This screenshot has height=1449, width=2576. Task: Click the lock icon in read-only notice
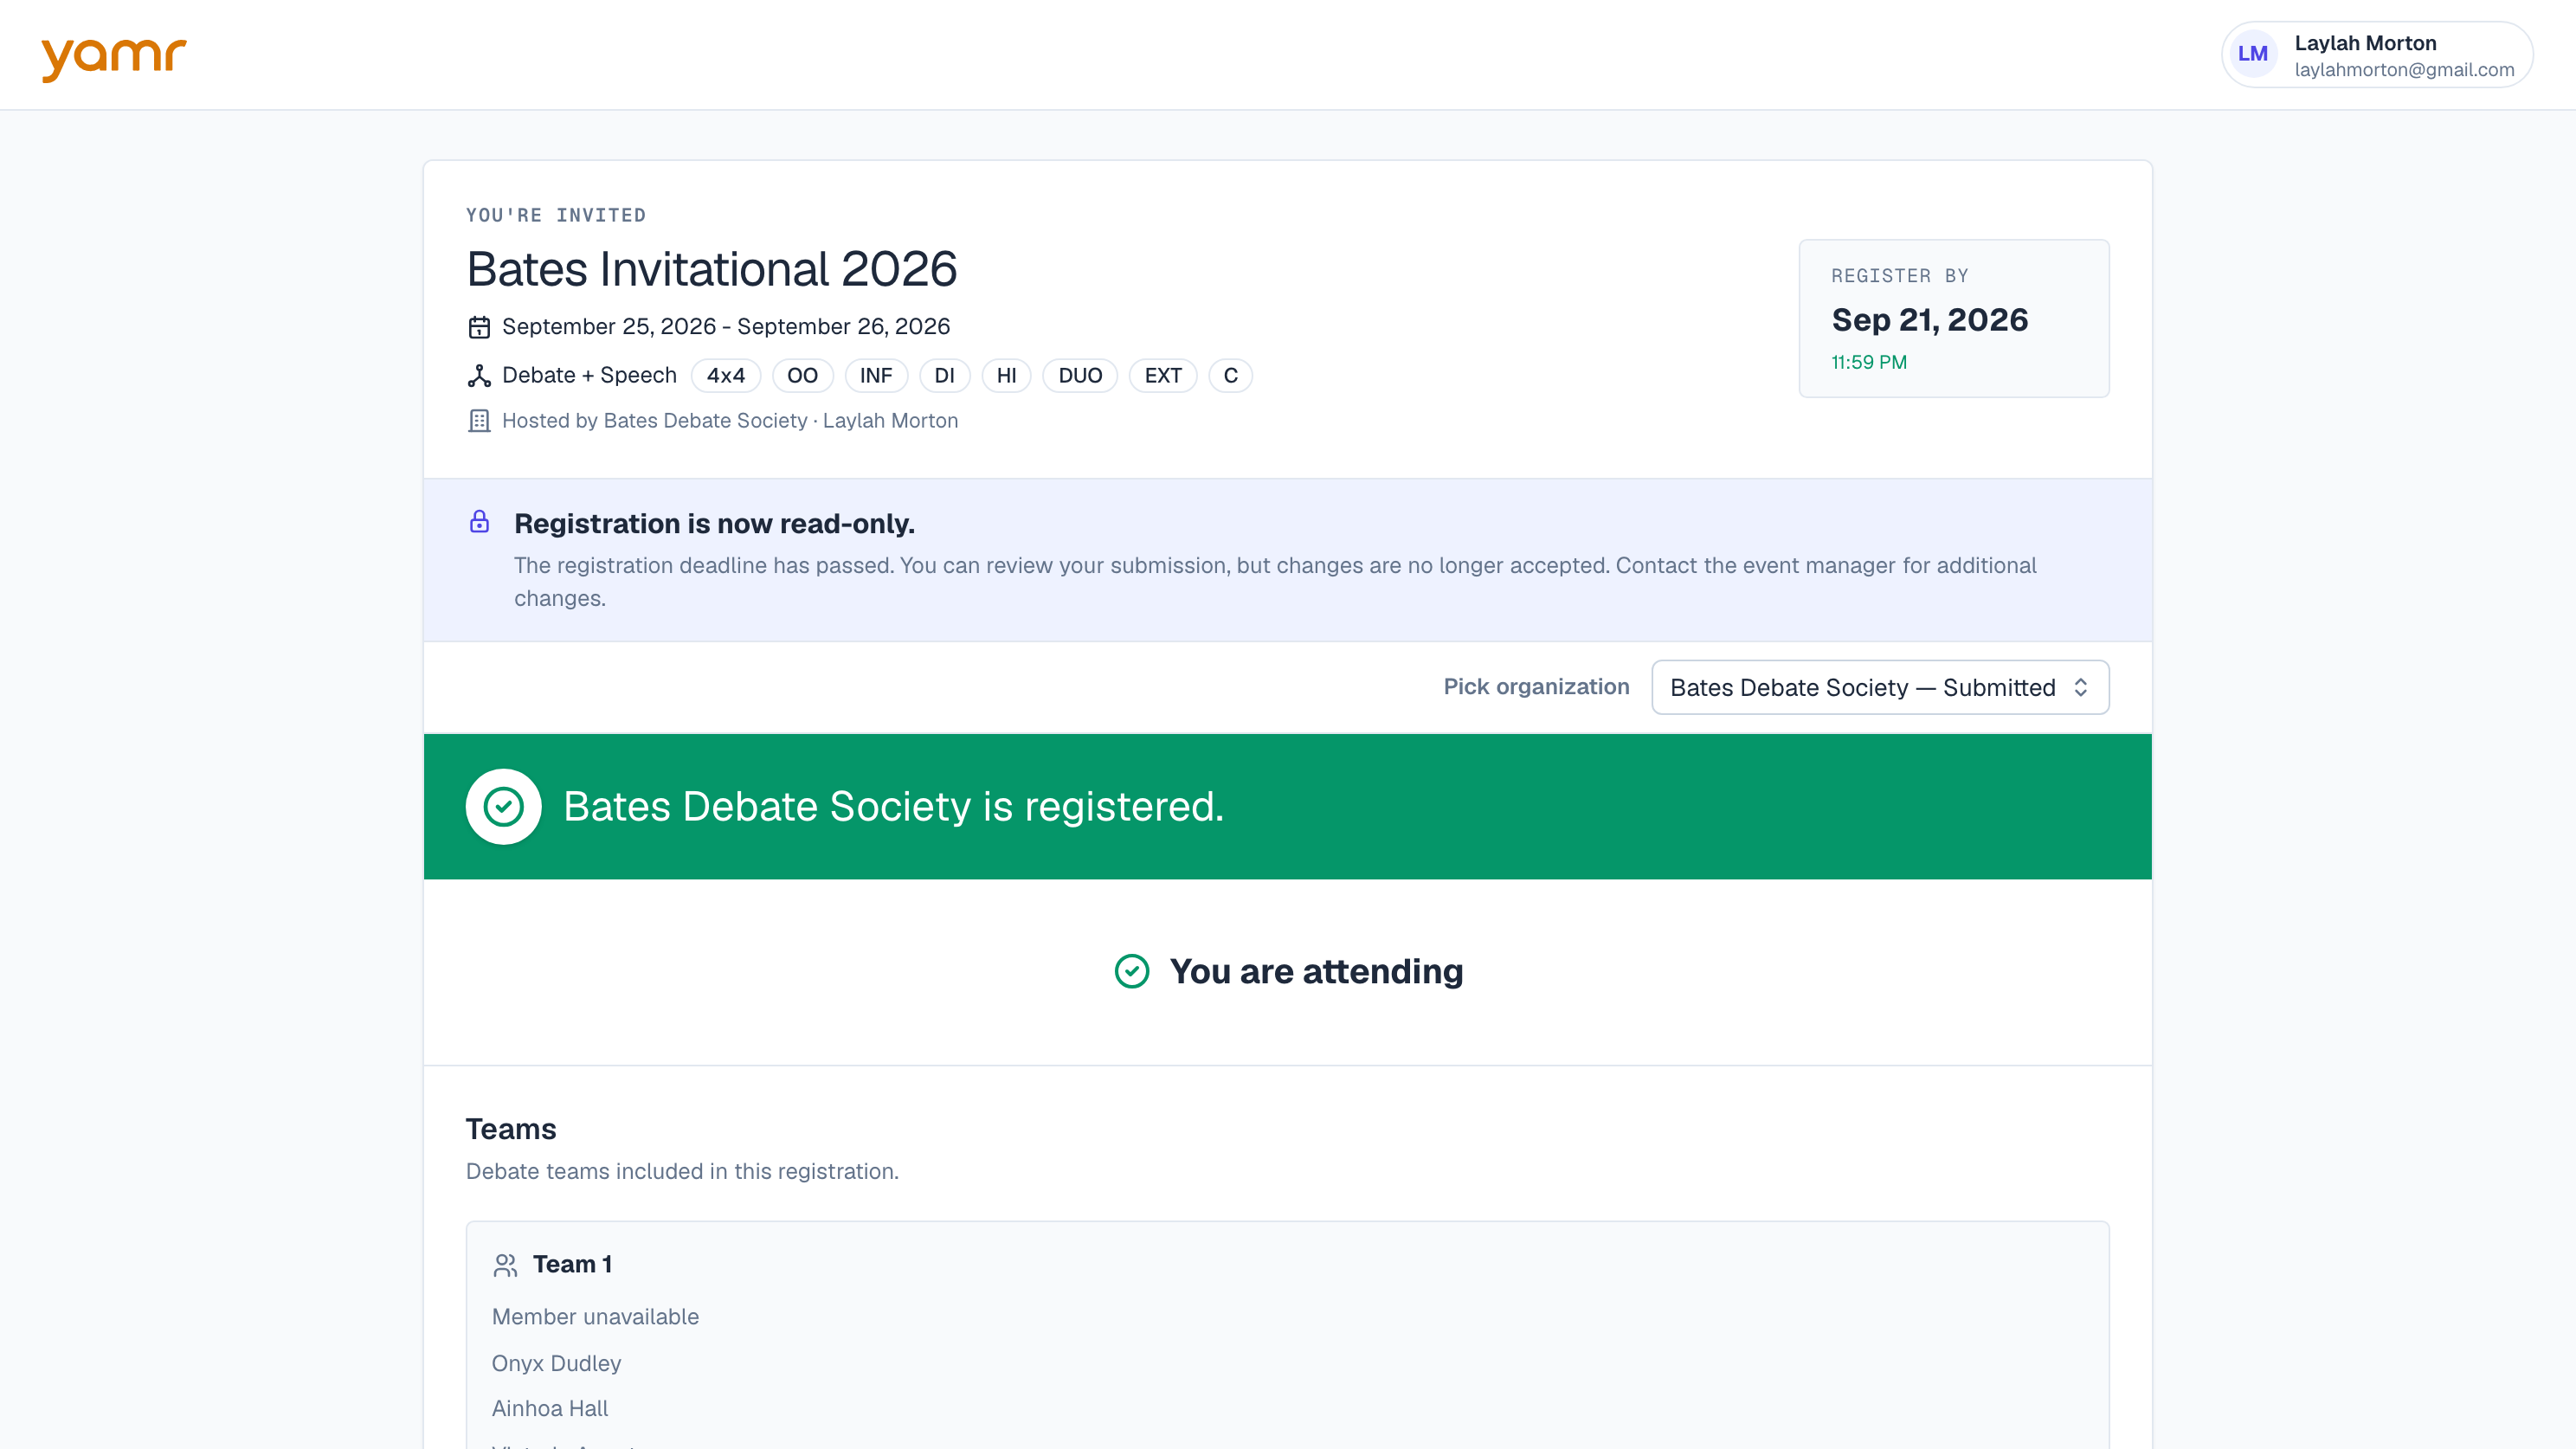[x=479, y=522]
